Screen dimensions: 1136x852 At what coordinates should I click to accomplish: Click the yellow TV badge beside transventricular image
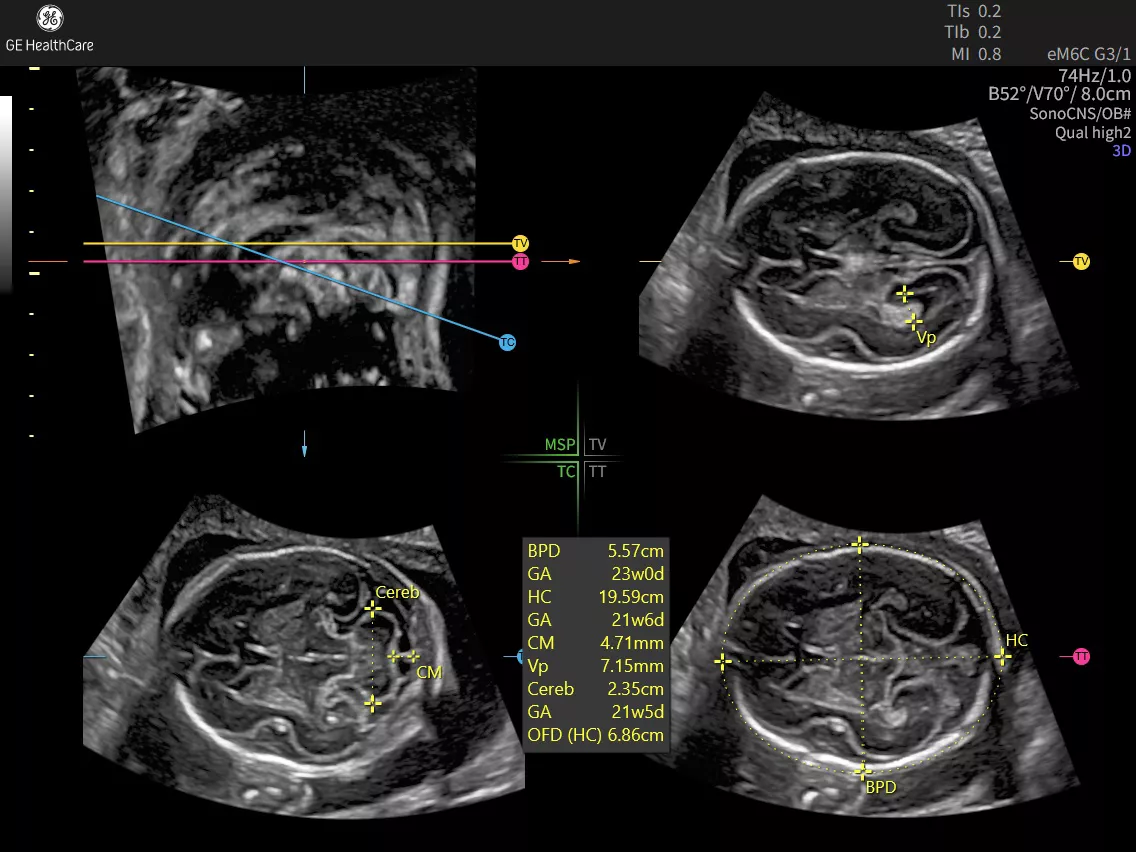coord(1081,261)
